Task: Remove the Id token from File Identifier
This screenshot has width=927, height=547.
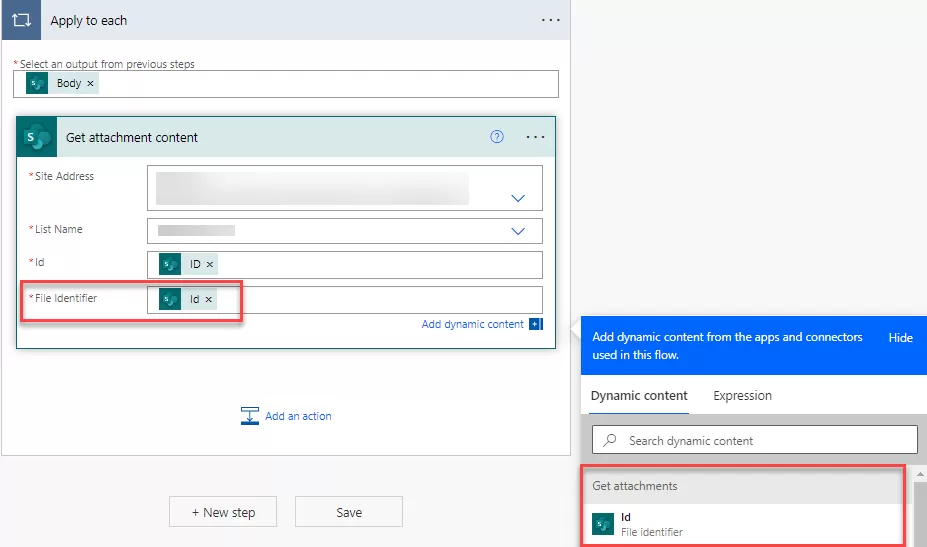Action: click(209, 300)
